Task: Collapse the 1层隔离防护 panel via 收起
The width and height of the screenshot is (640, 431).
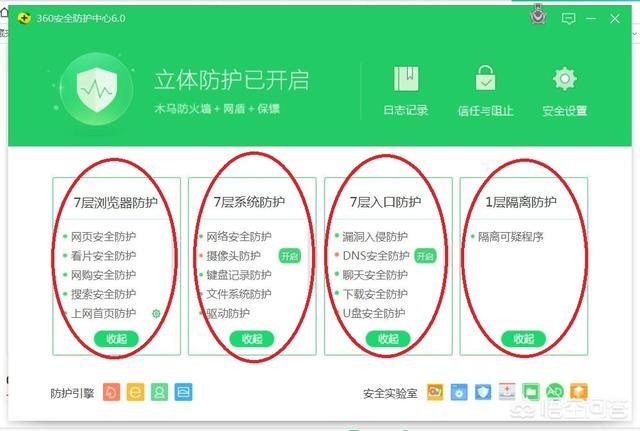Action: [x=524, y=339]
